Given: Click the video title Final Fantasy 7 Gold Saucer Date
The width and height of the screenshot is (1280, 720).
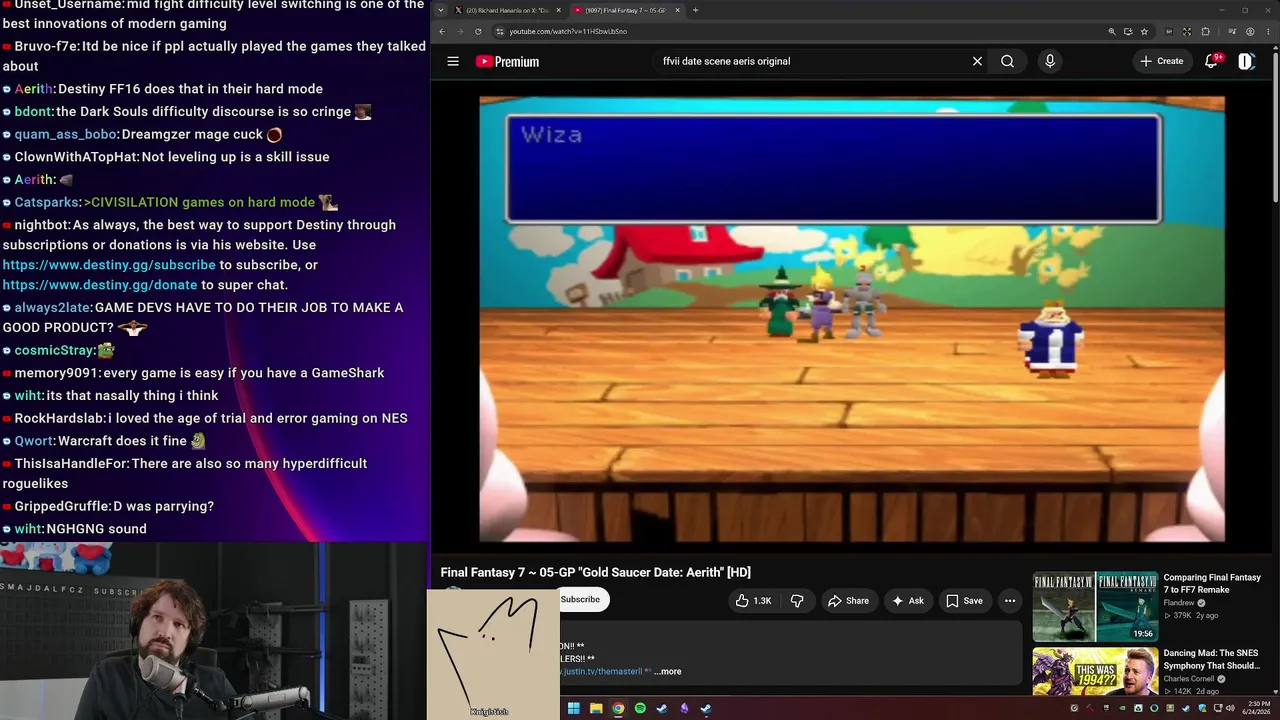Looking at the screenshot, I should click(596, 572).
